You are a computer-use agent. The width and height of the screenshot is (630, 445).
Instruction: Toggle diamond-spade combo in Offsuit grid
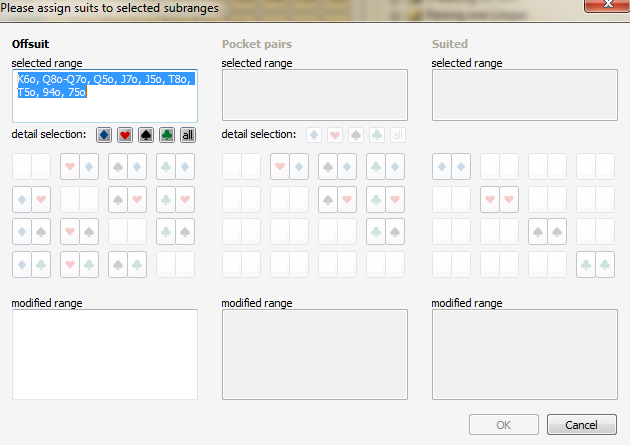click(31, 232)
